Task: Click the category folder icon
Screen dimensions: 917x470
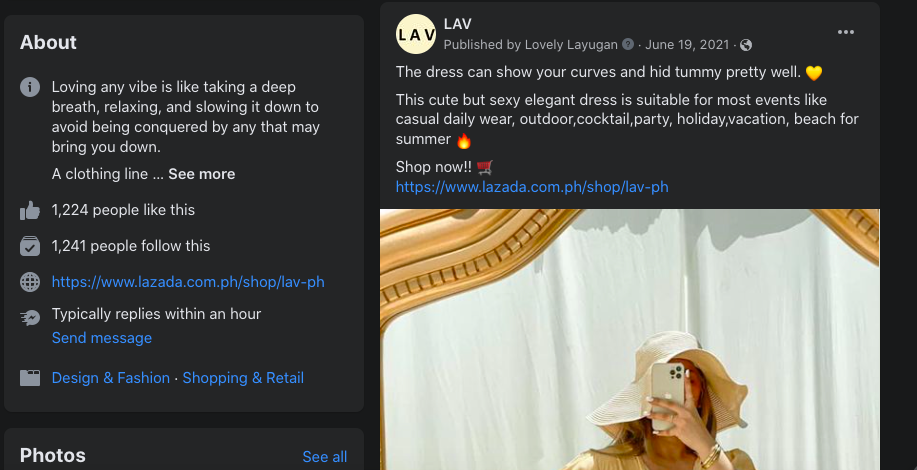Action: click(x=30, y=378)
